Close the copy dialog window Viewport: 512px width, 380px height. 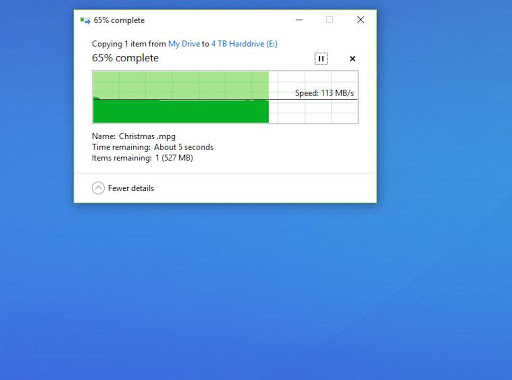point(360,20)
